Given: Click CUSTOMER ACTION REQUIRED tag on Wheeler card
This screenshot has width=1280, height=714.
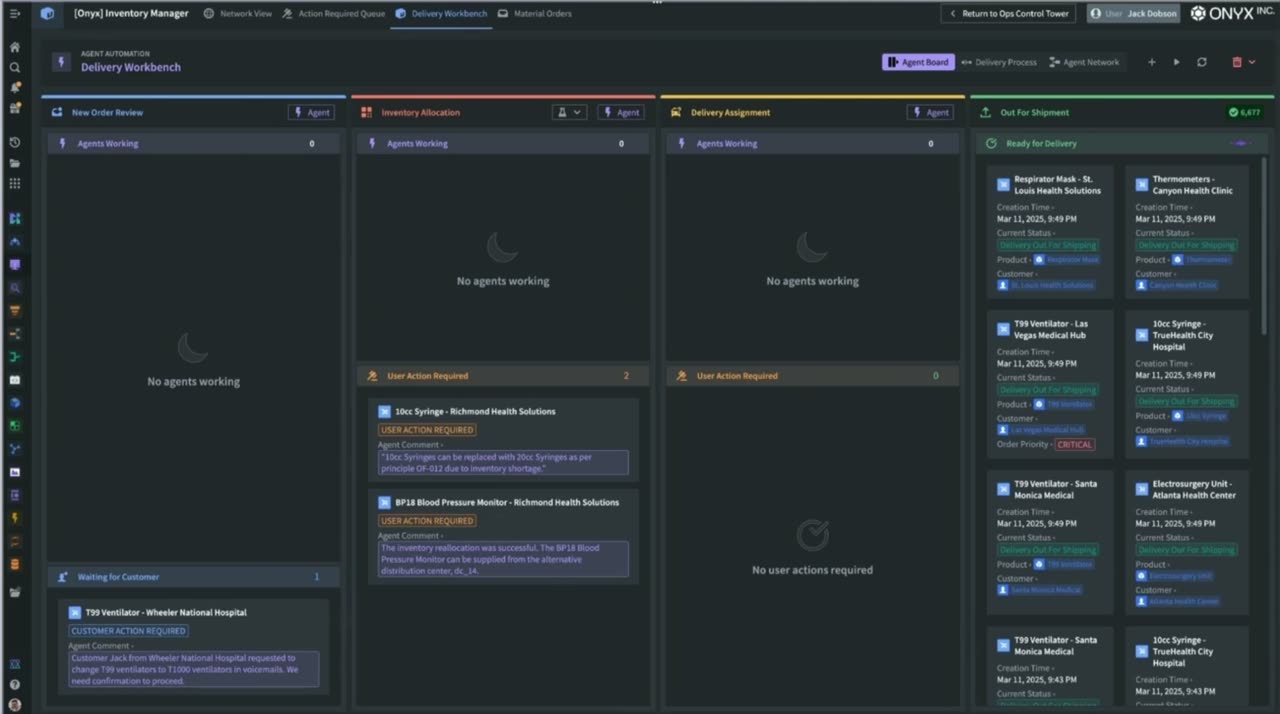Looking at the screenshot, I should (129, 631).
